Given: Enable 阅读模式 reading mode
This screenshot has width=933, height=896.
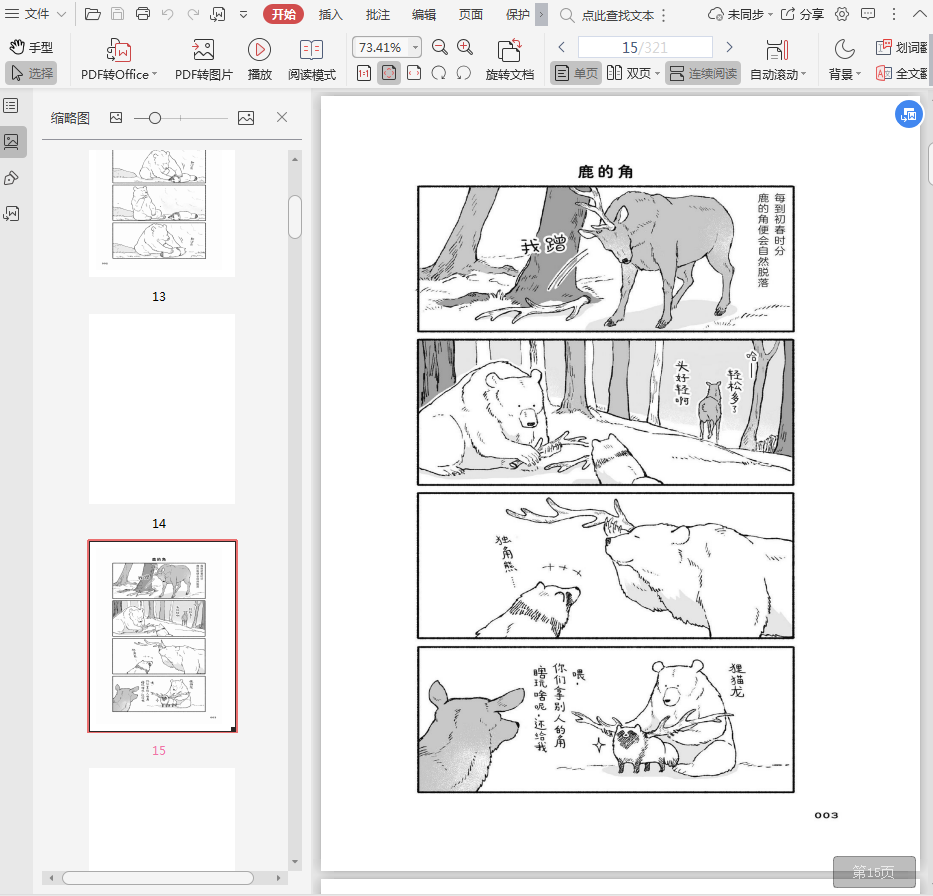Looking at the screenshot, I should point(312,59).
